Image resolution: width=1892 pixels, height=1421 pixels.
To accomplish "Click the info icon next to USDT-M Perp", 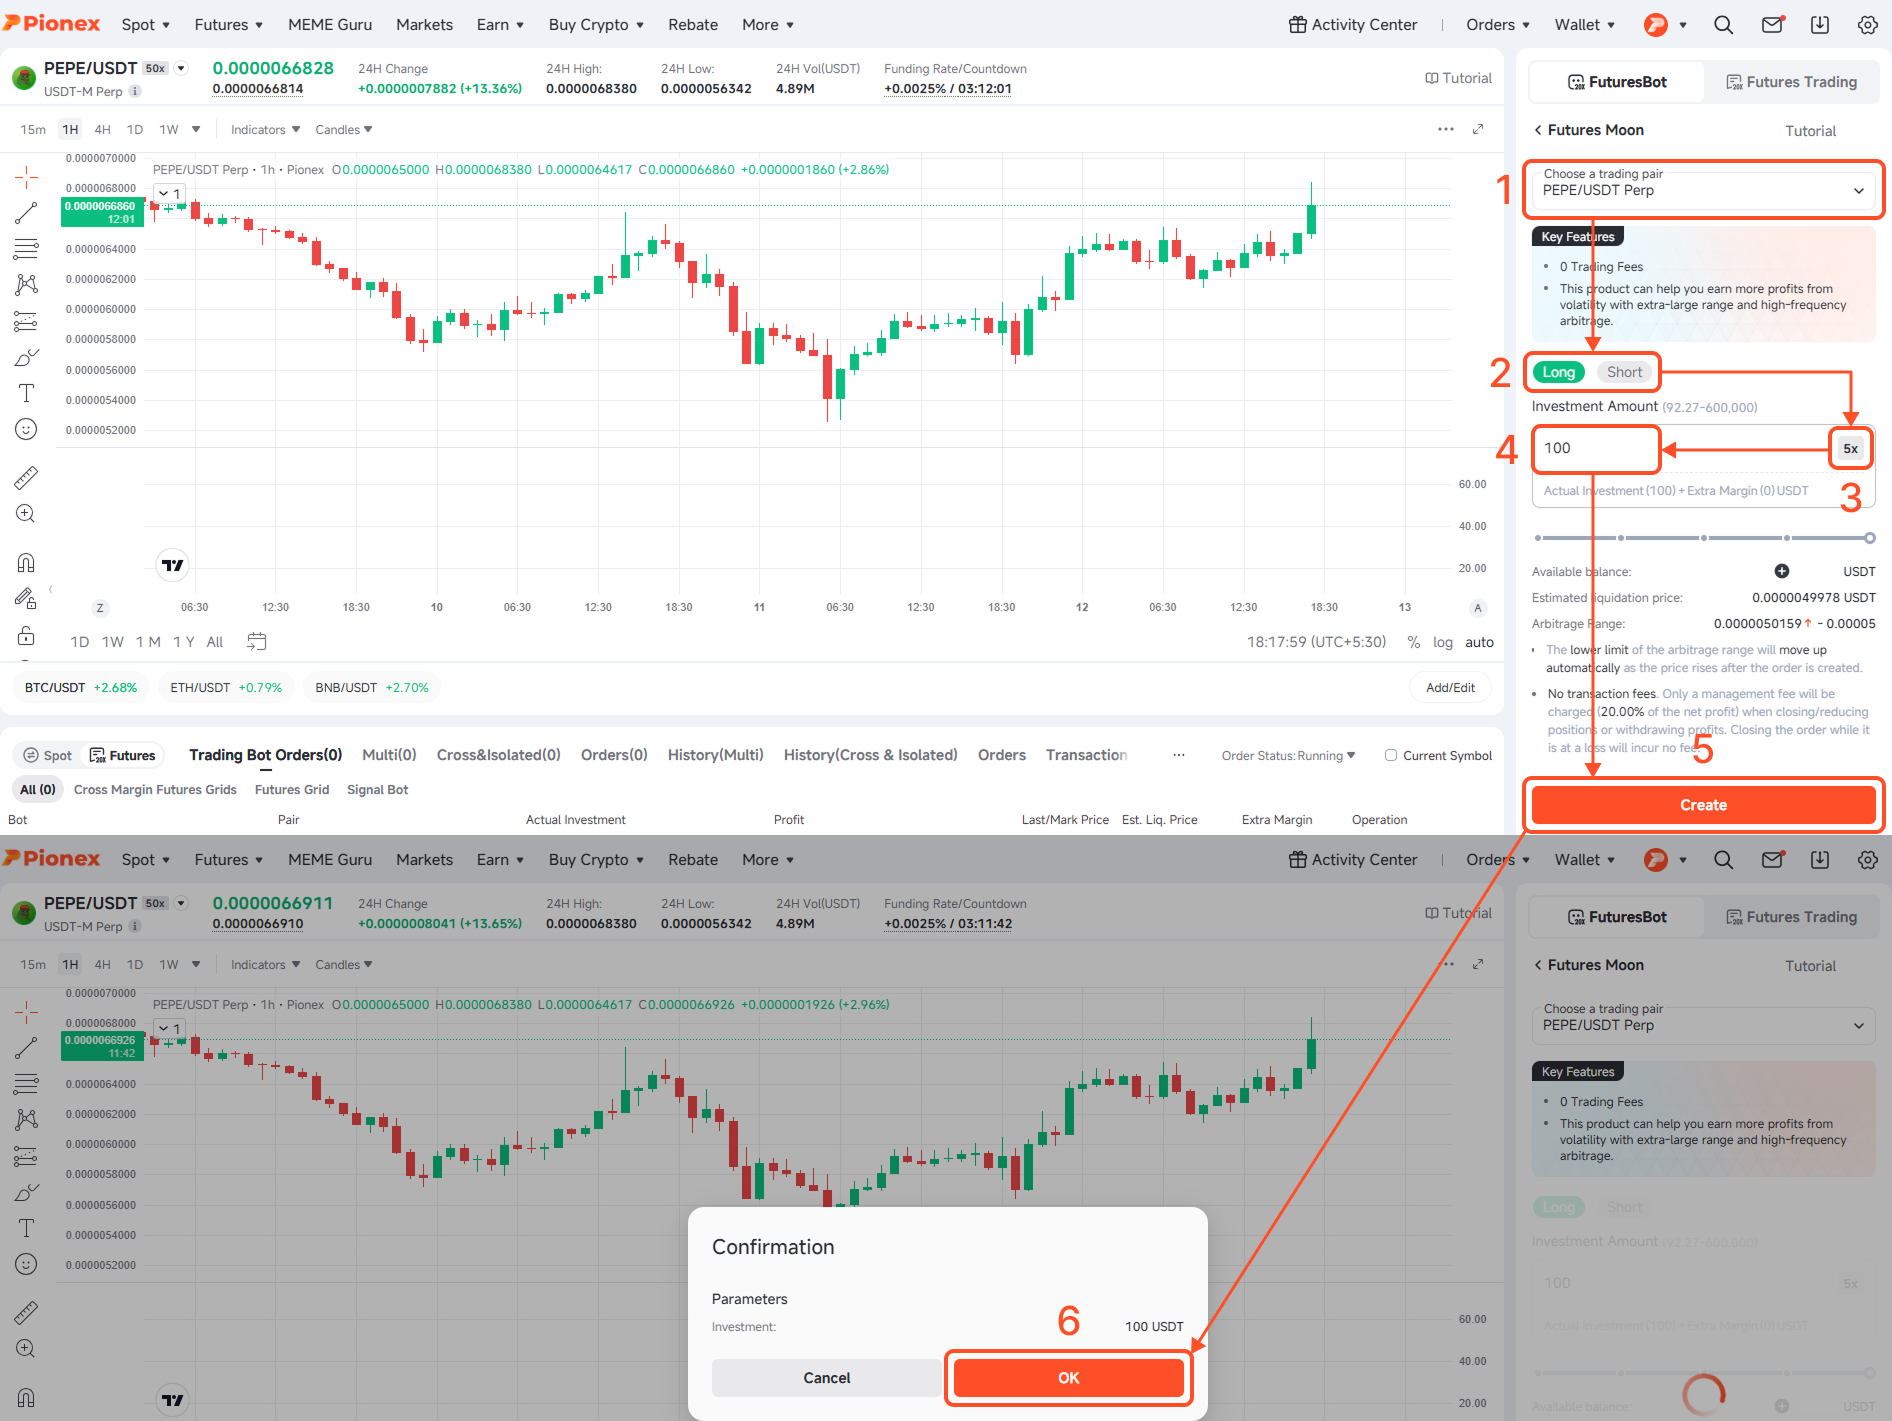I will (x=135, y=91).
